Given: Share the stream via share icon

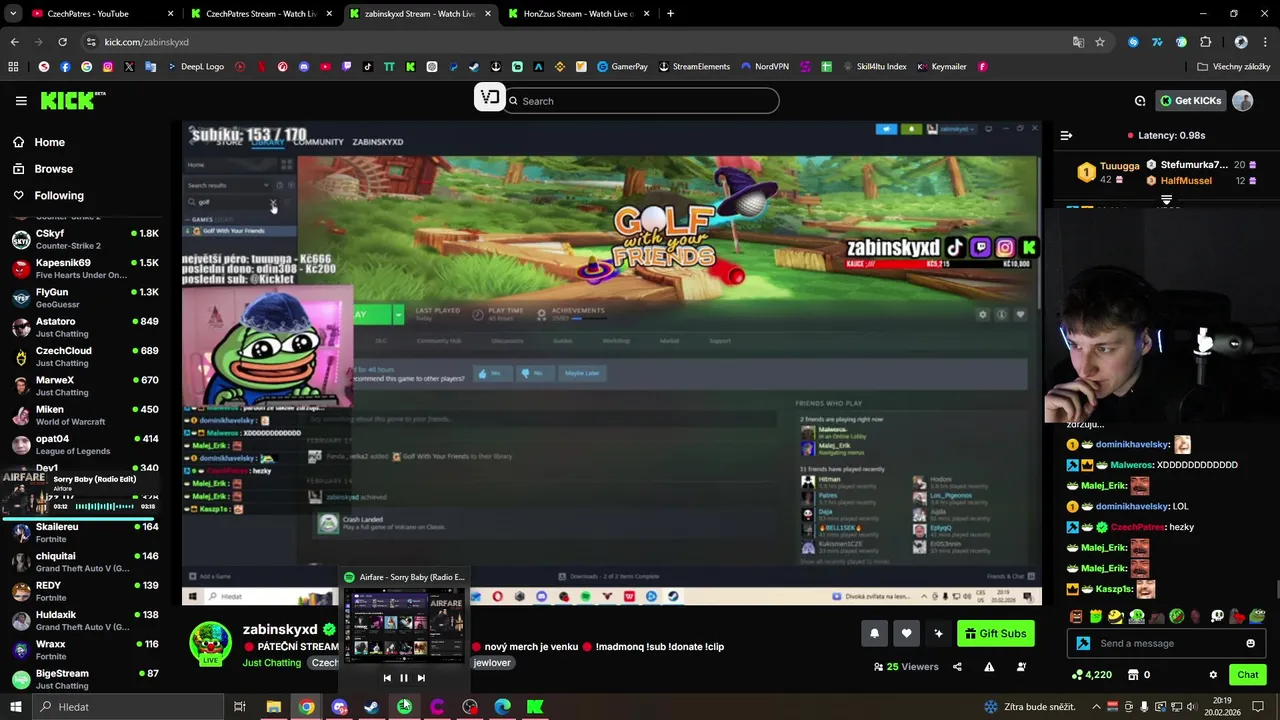Looking at the screenshot, I should coord(957,667).
